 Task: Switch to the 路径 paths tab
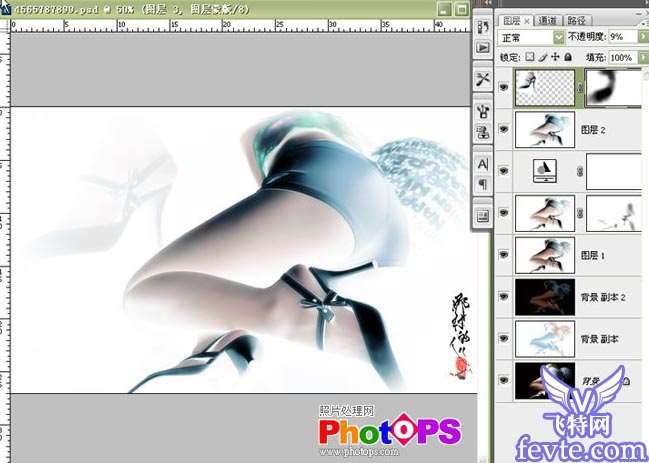[577, 20]
